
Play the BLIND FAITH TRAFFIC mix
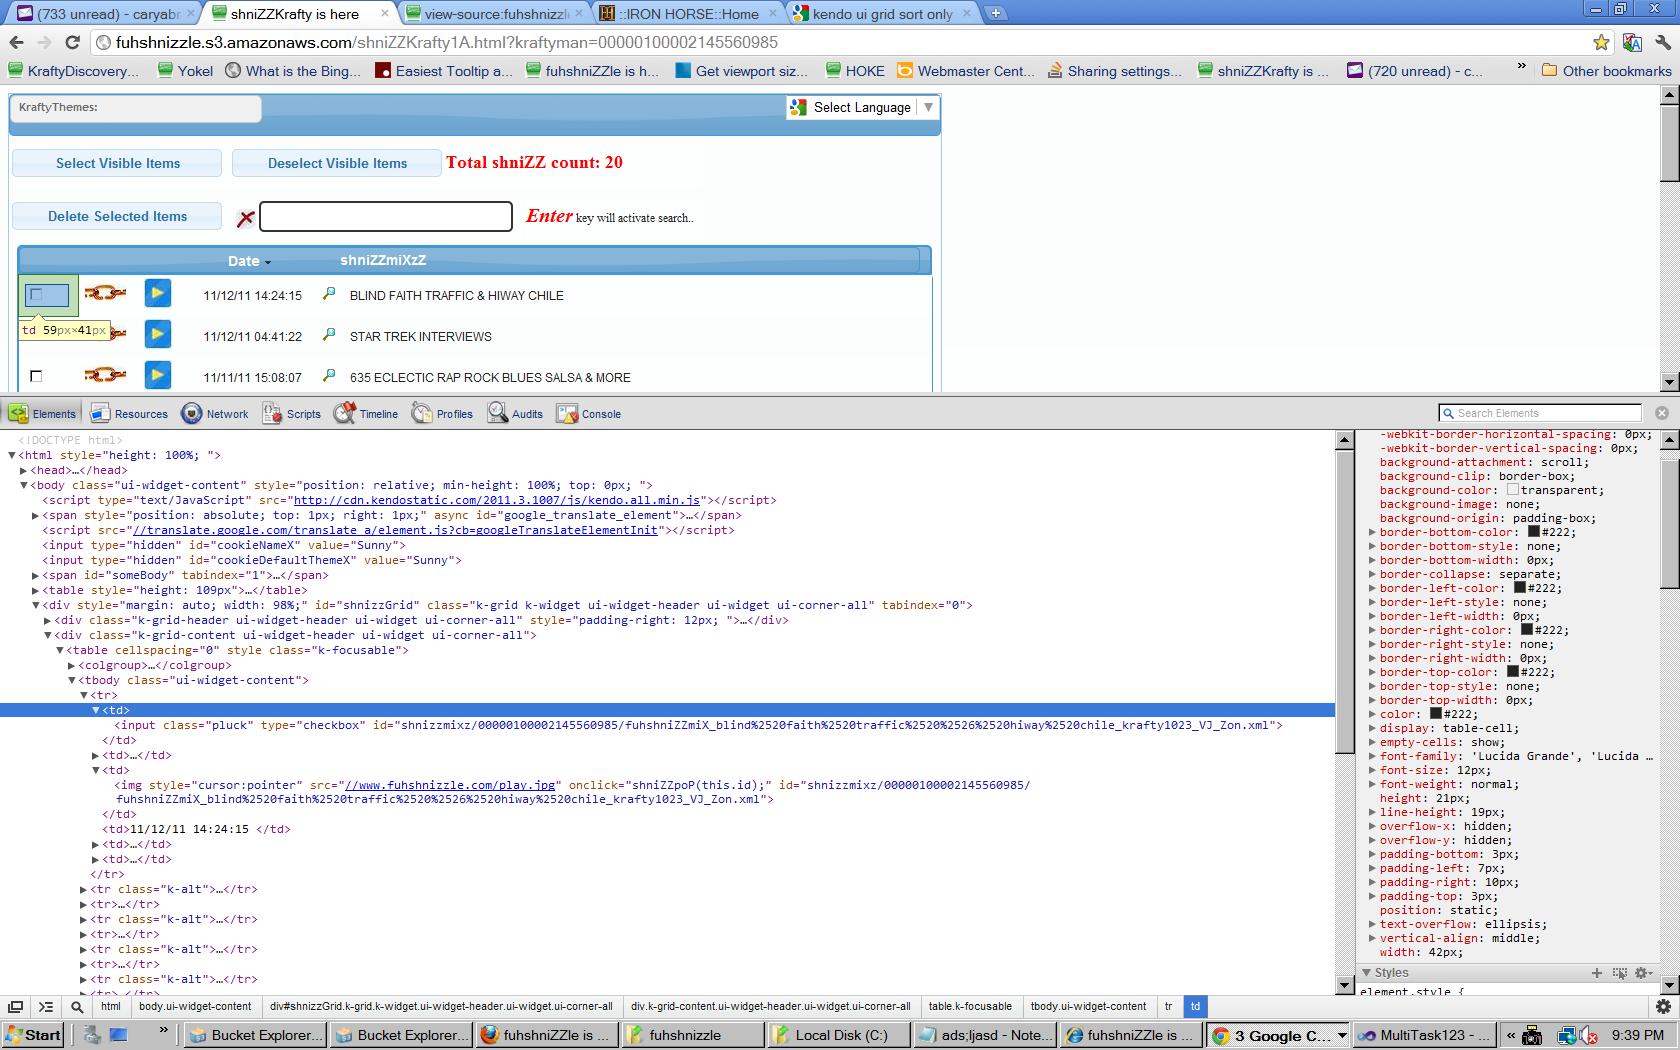click(x=157, y=293)
